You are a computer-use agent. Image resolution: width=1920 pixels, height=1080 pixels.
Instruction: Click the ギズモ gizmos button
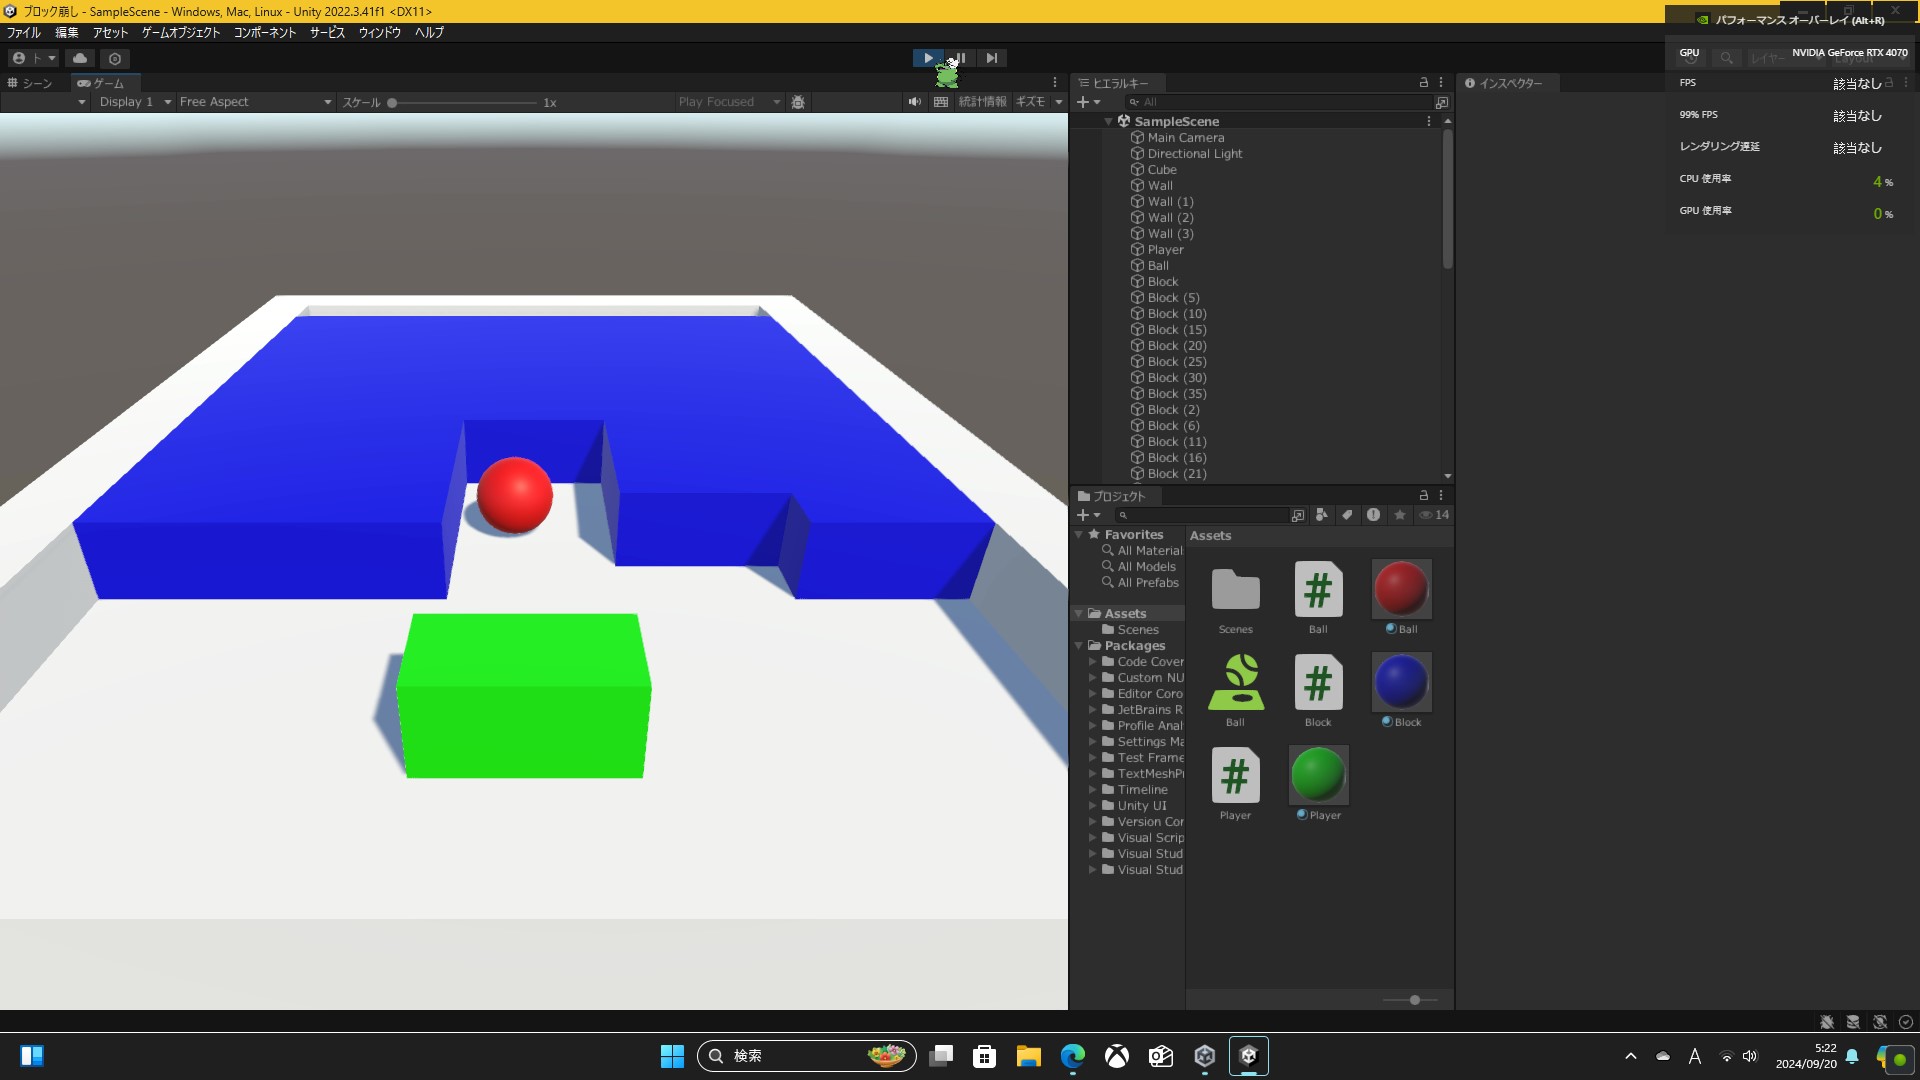tap(1030, 102)
